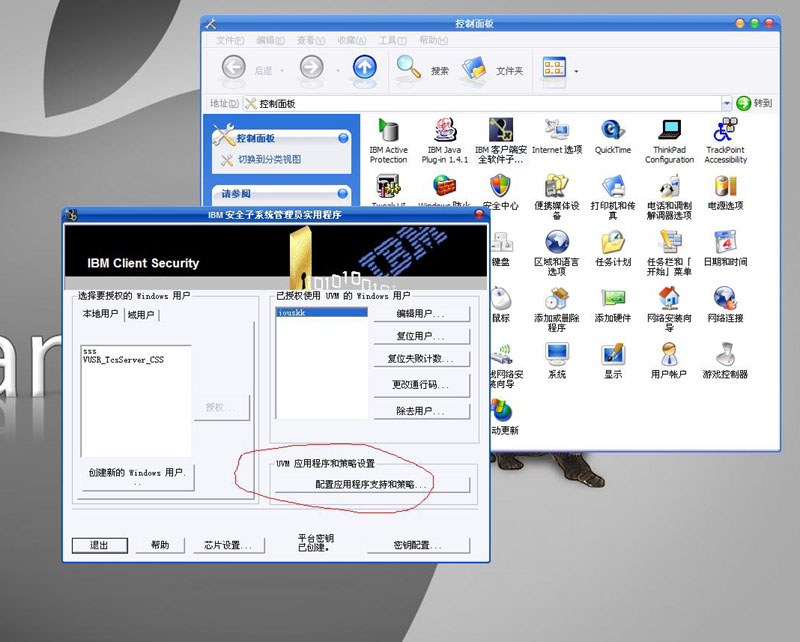800x642 pixels.
Task: Switch to the 本地用户 tab
Action: click(x=101, y=314)
